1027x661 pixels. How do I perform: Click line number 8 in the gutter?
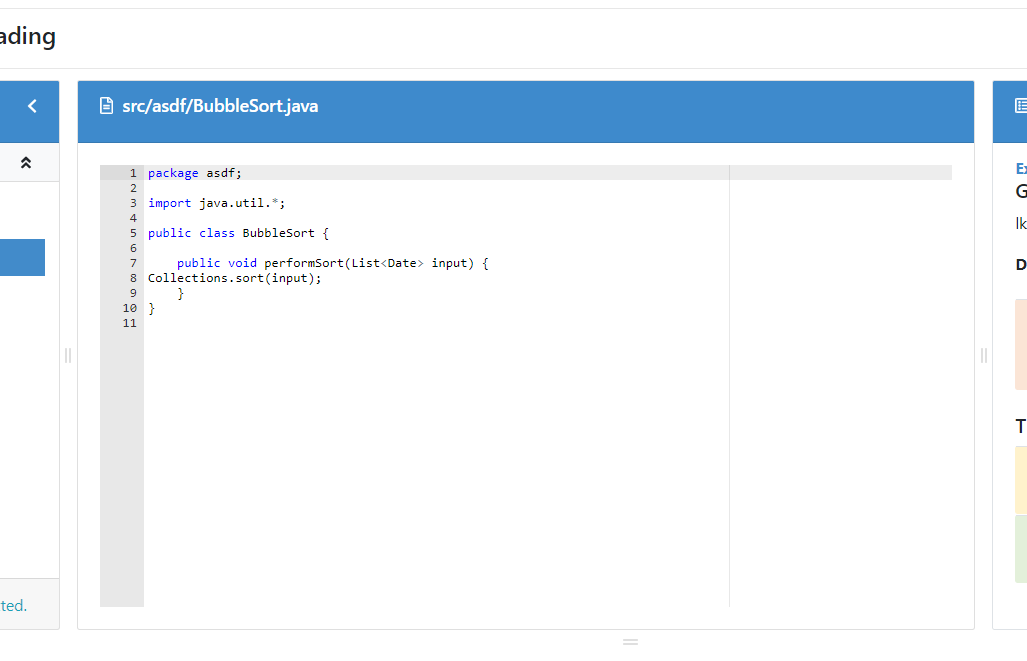click(x=133, y=278)
